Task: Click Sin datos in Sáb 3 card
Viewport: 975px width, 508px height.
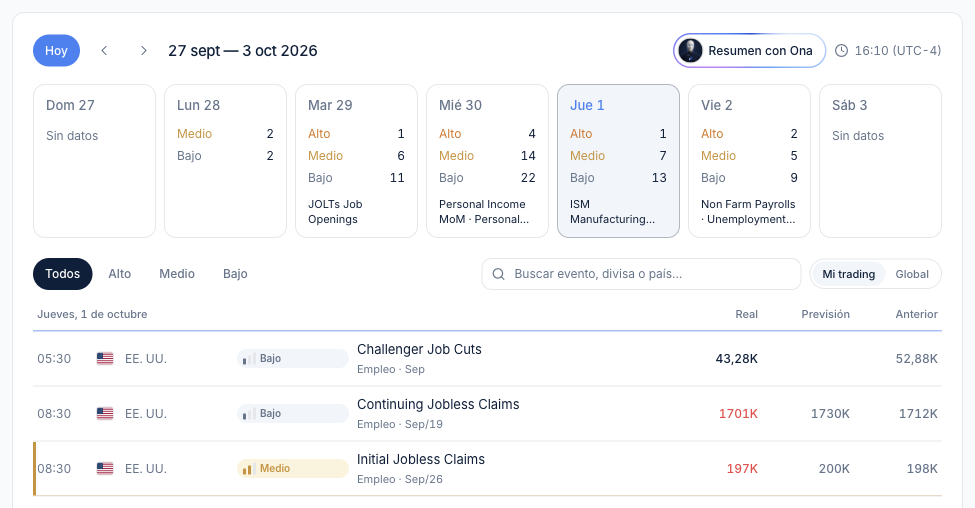Action: pos(857,136)
